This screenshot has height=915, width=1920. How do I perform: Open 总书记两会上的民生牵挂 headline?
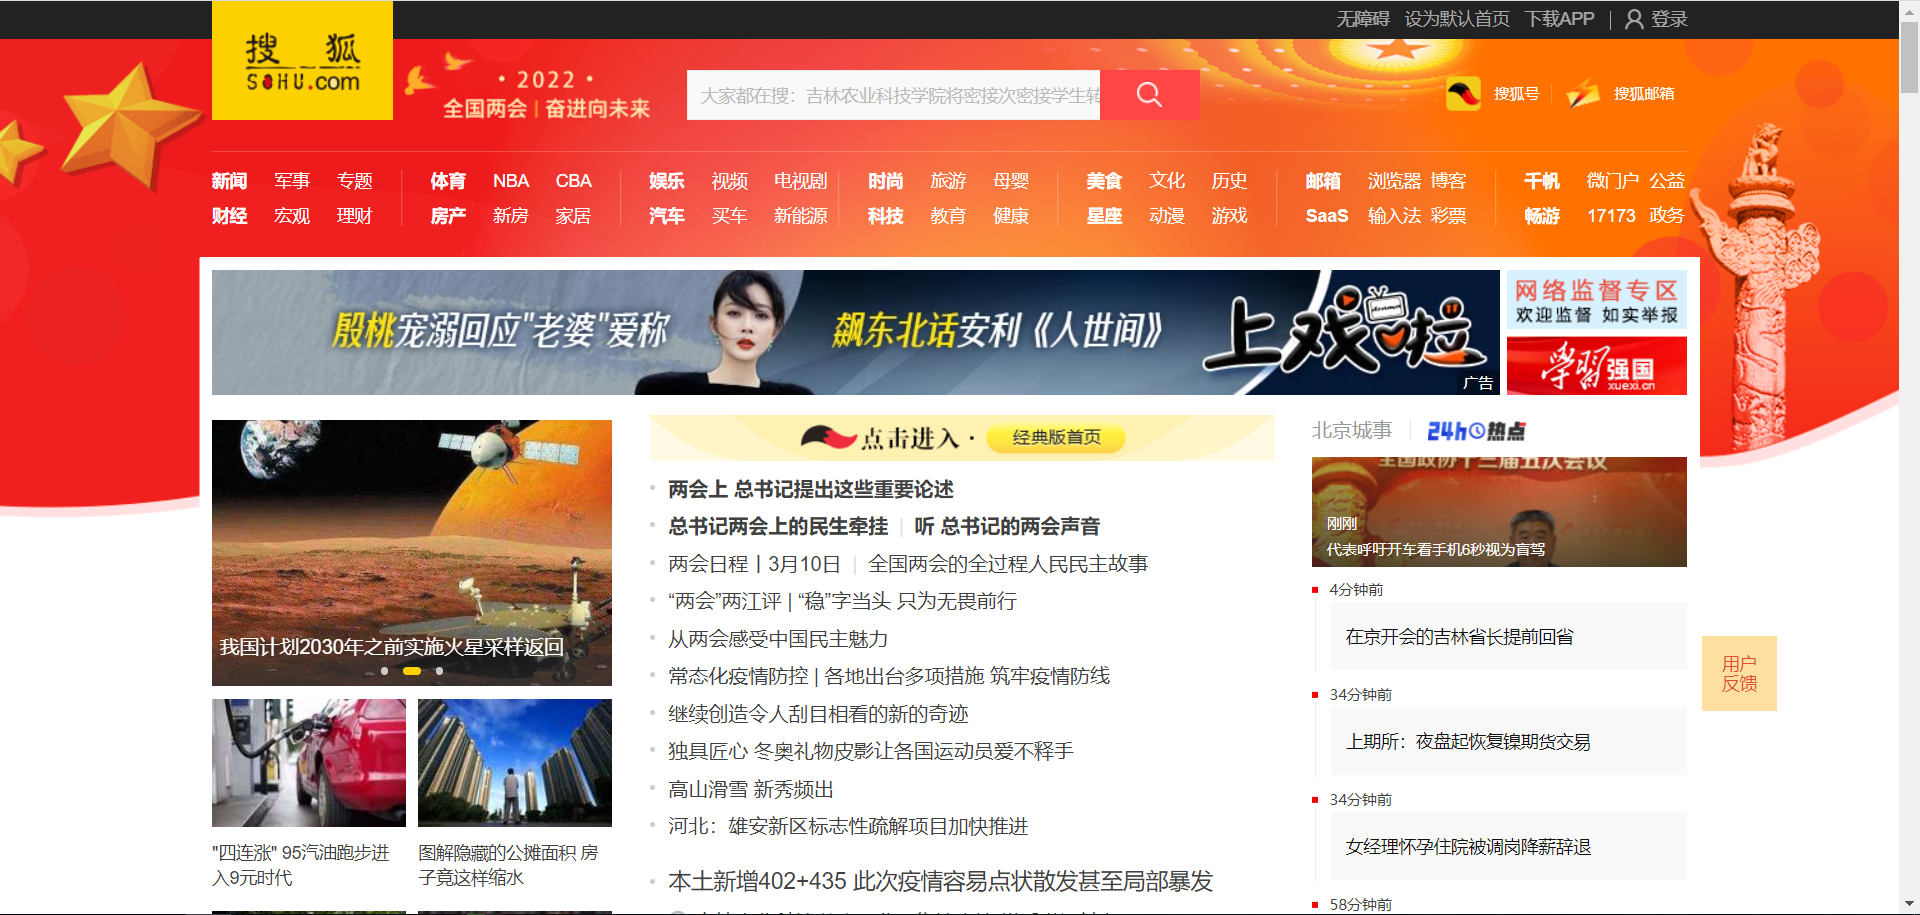(x=778, y=526)
